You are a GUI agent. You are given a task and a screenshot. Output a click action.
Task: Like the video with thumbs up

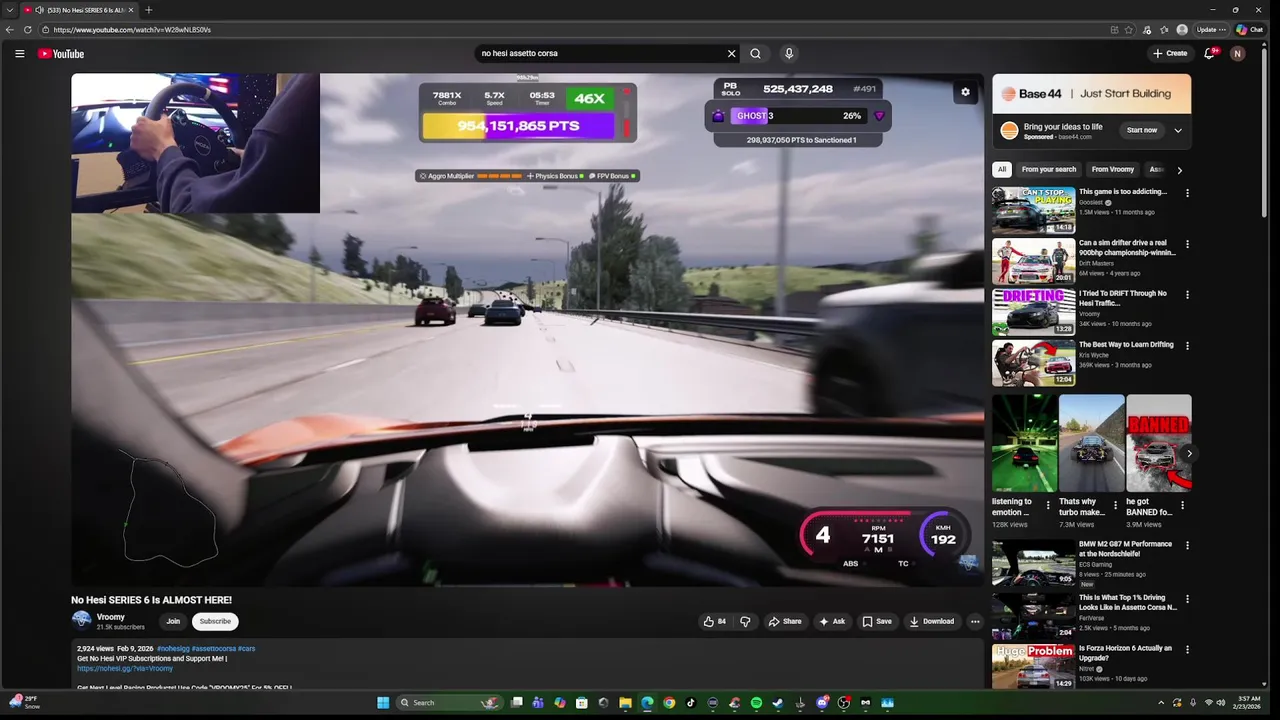click(x=715, y=621)
